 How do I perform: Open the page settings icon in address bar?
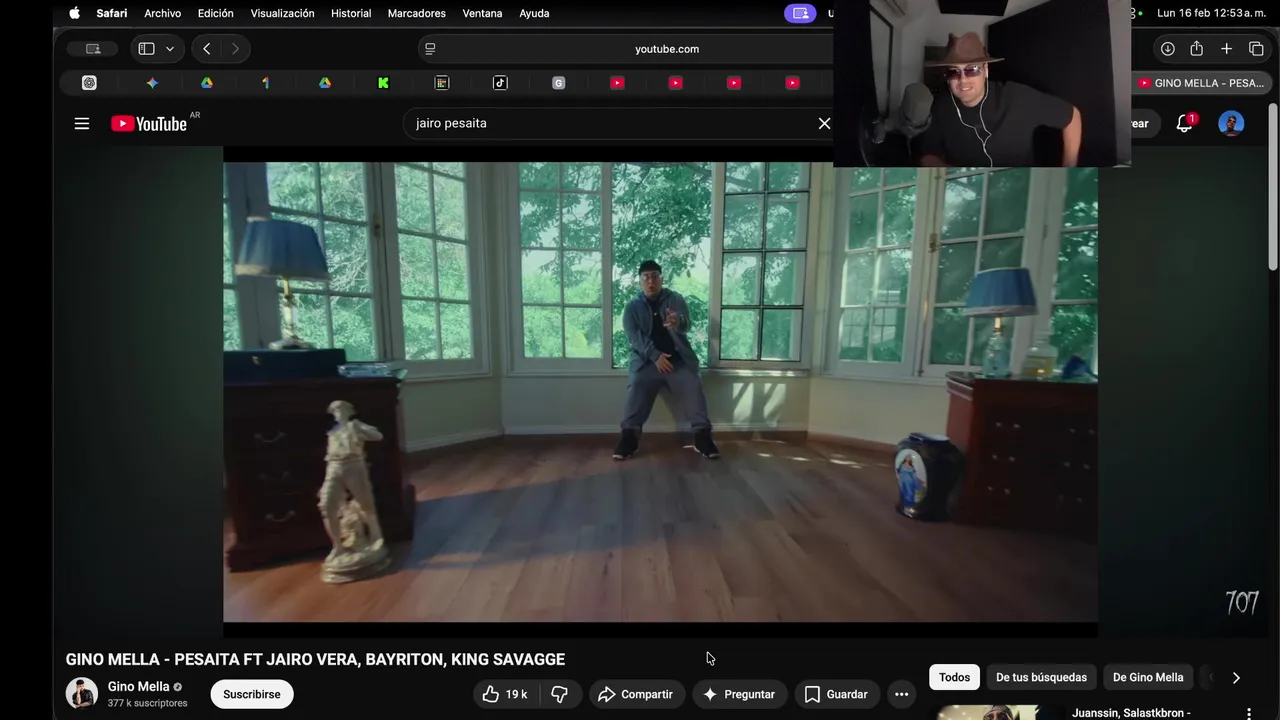pos(430,48)
